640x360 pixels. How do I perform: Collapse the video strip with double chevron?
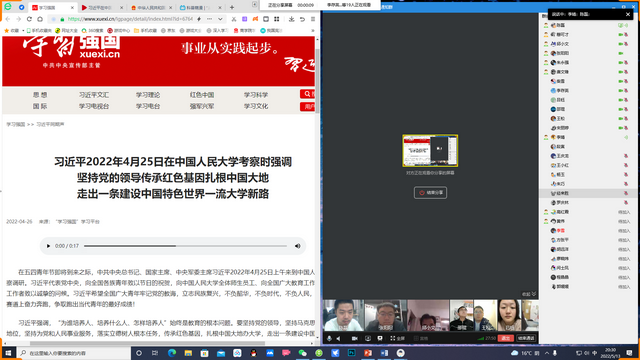(x=533, y=294)
